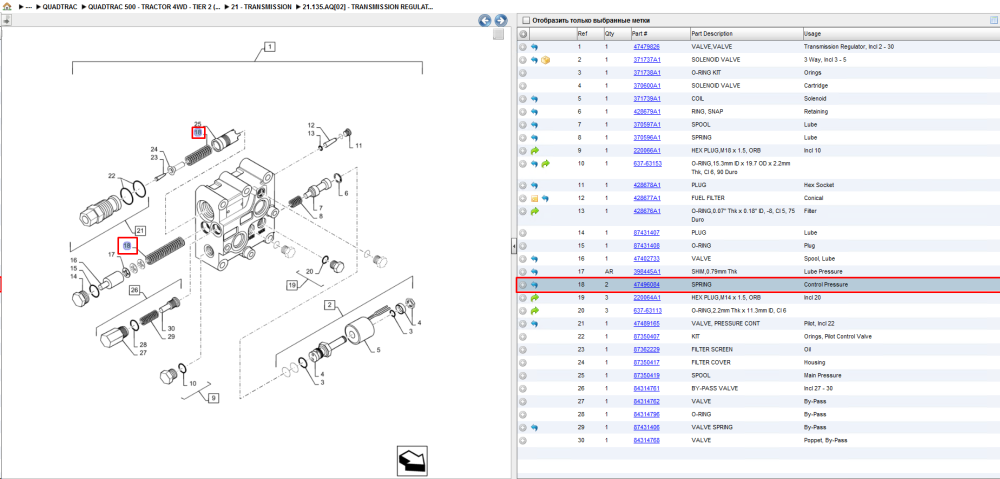1000x479 pixels.
Task: Click the green arrow on HEX PLUG M14 row
Action: click(534, 298)
